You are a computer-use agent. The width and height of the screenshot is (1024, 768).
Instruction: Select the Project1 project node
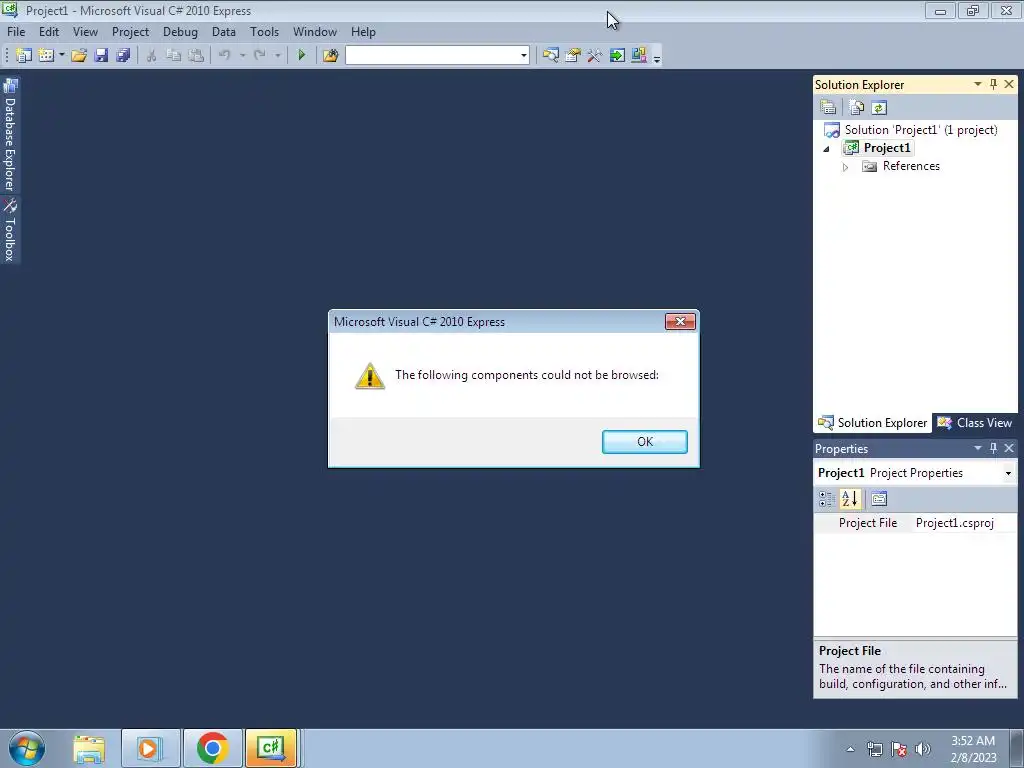[887, 148]
